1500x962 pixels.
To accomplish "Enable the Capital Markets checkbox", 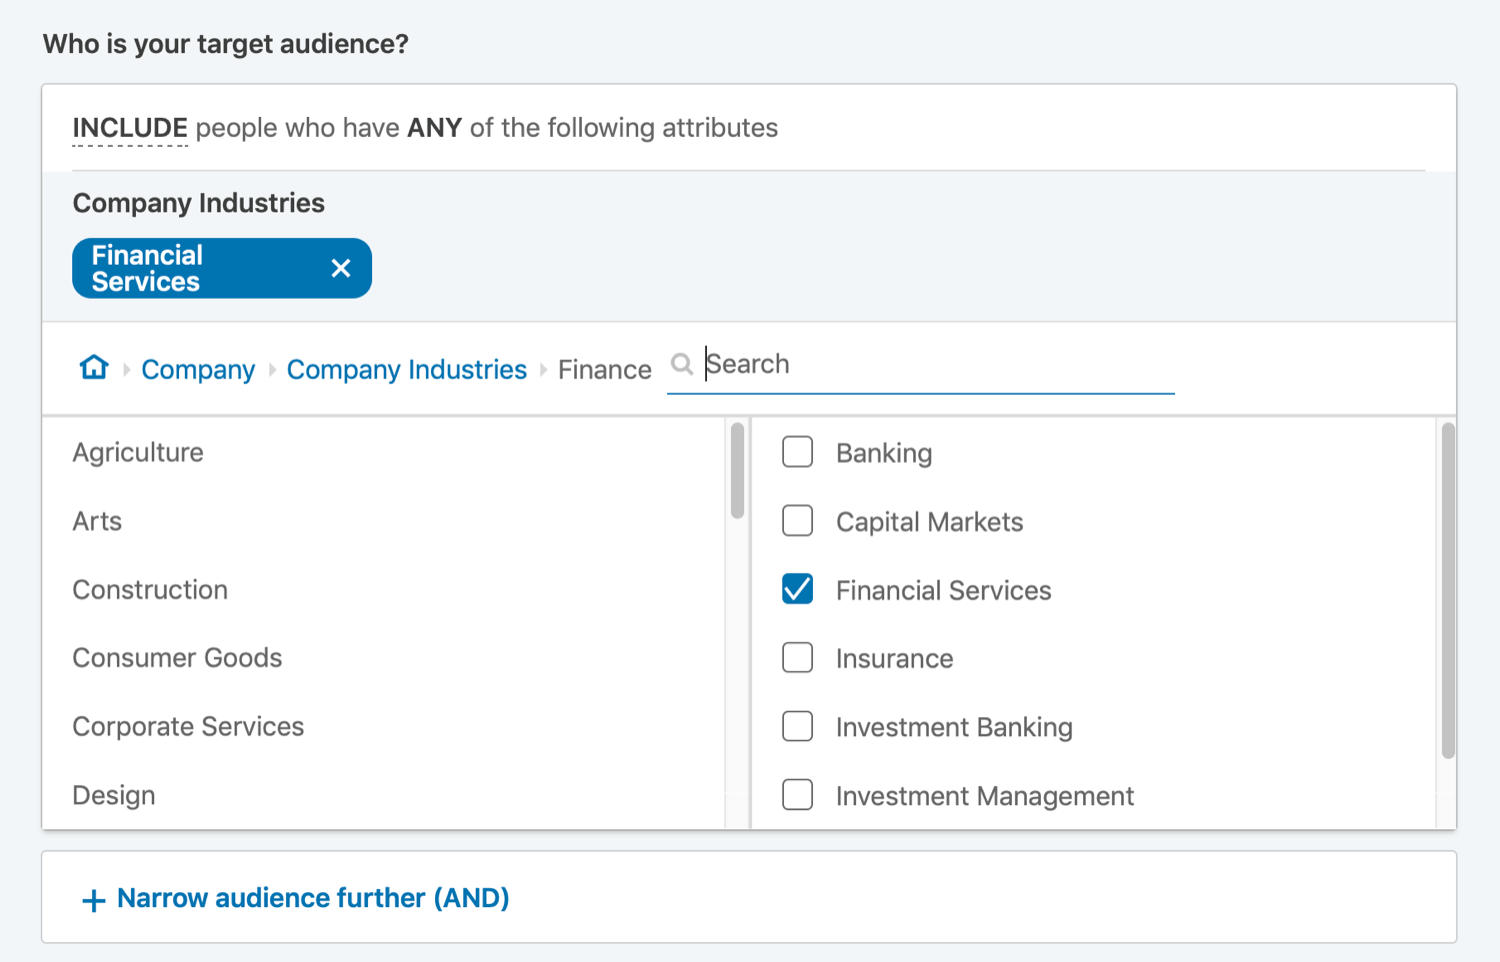I will coord(797,521).
